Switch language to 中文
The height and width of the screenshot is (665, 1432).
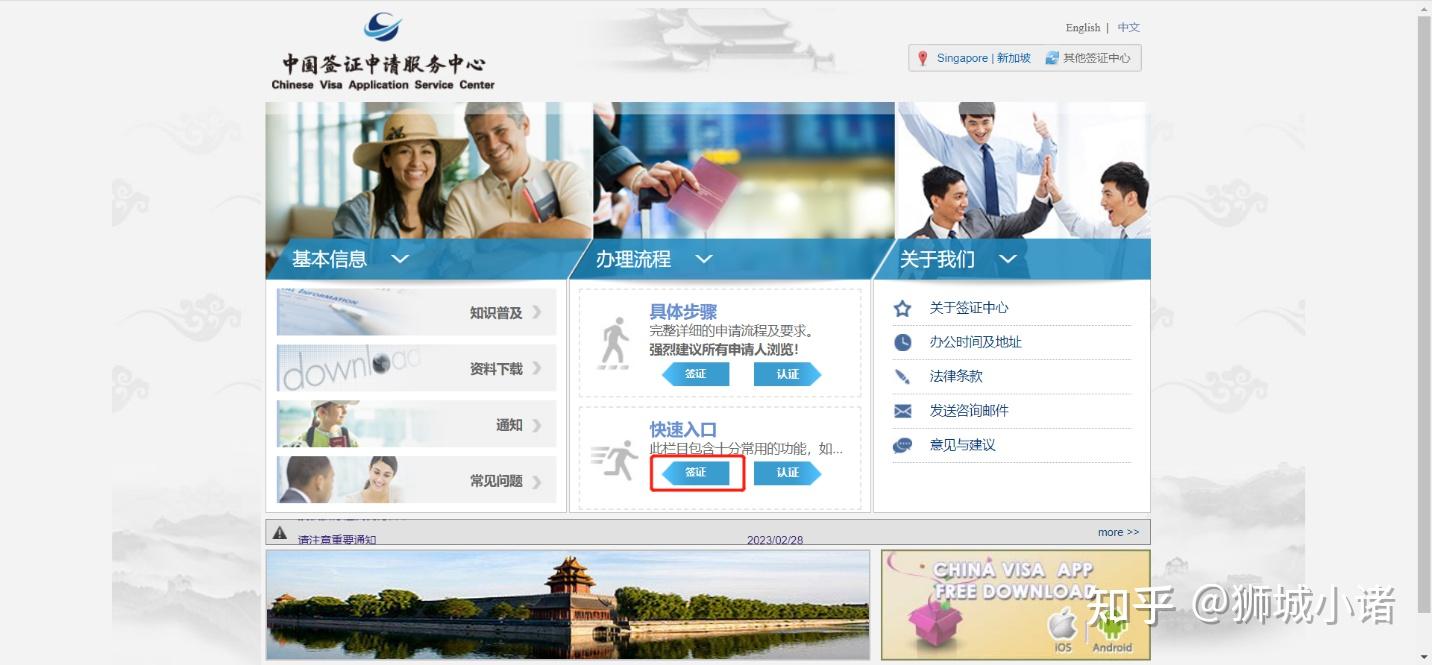(1129, 28)
